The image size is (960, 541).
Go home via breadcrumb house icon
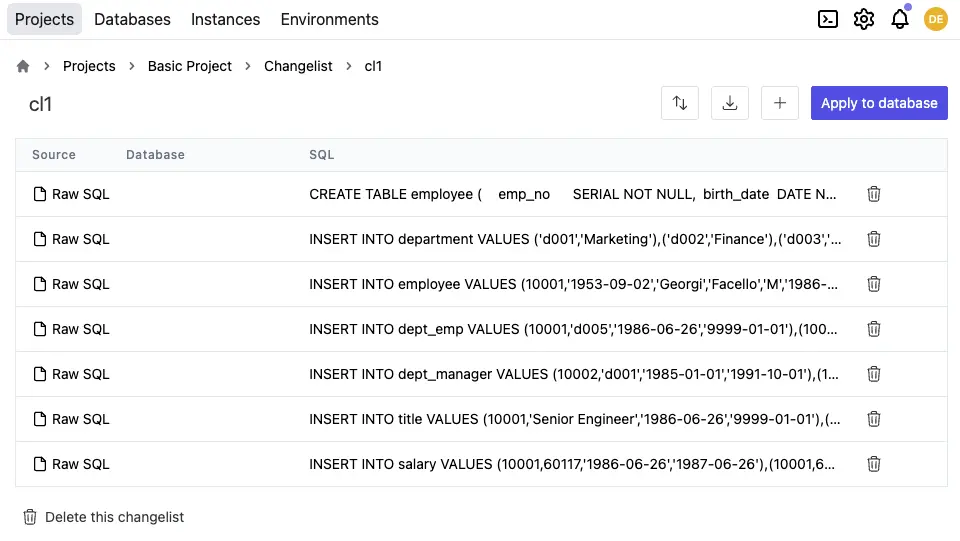click(x=23, y=66)
